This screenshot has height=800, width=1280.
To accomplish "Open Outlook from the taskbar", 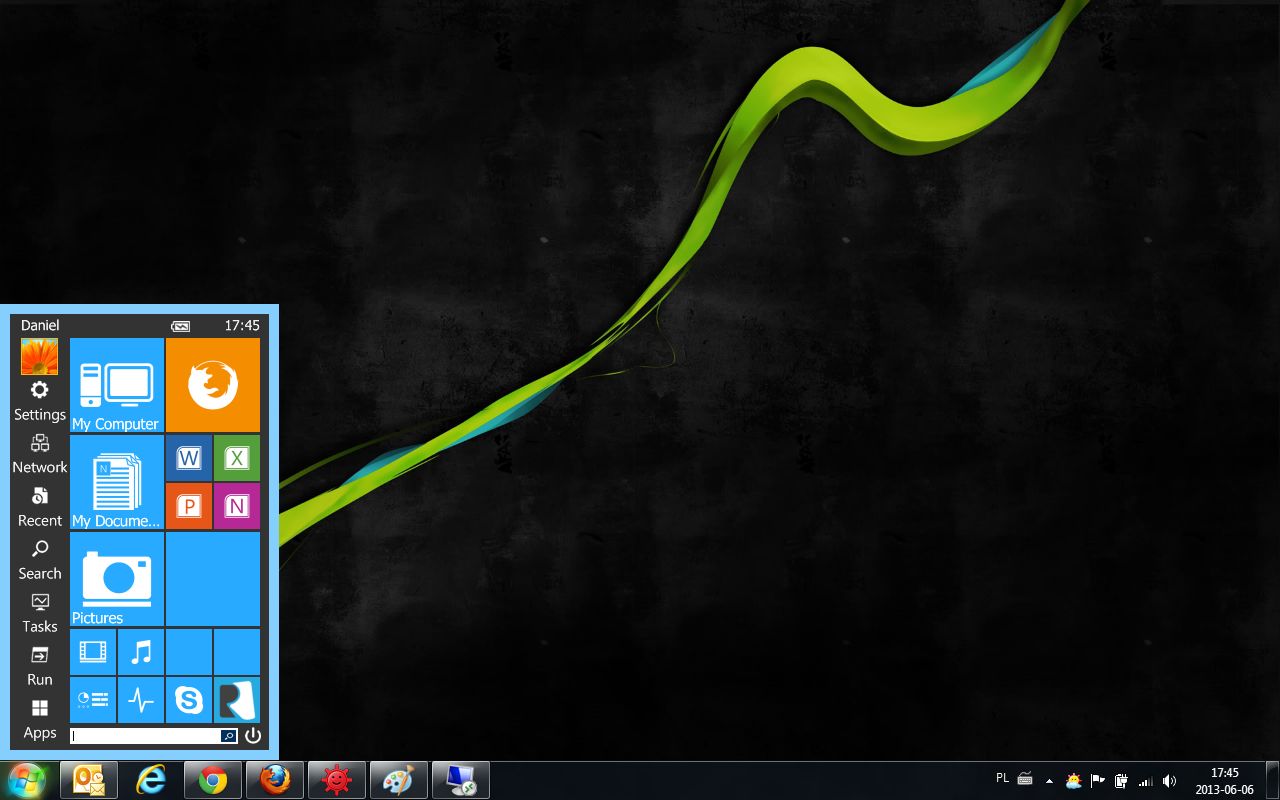I will (89, 780).
